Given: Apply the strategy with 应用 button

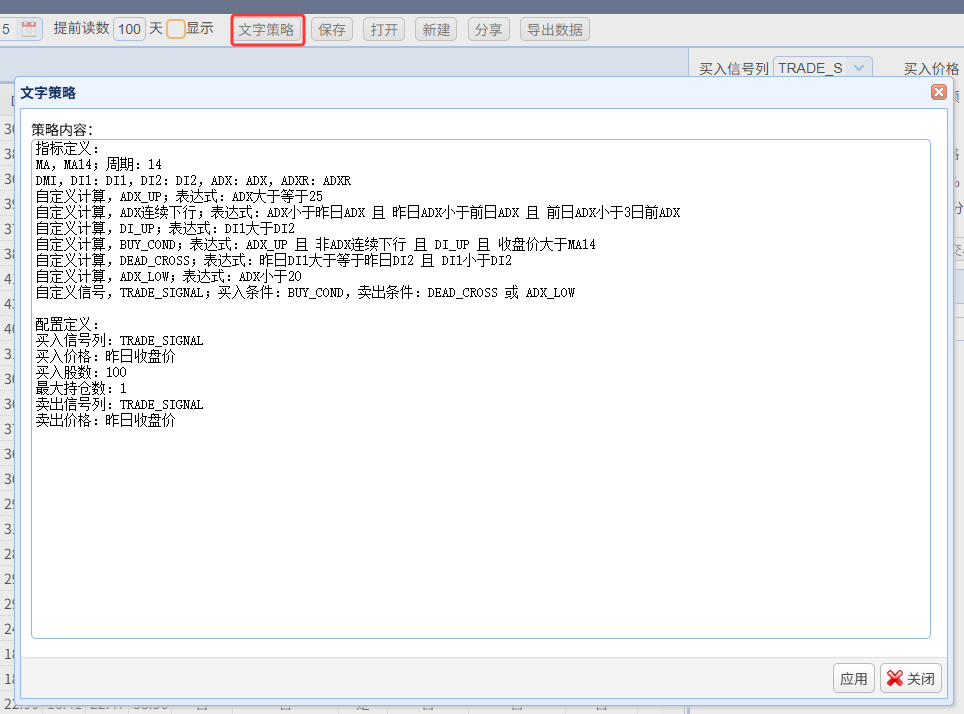Looking at the screenshot, I should coord(853,678).
